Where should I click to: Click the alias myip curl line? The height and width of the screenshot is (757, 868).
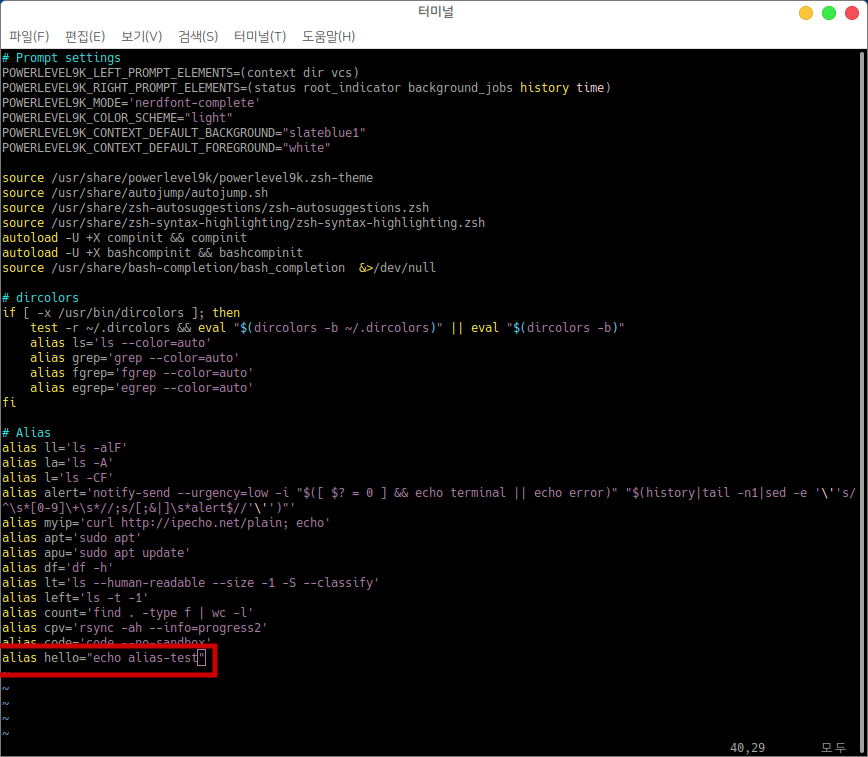point(165,523)
